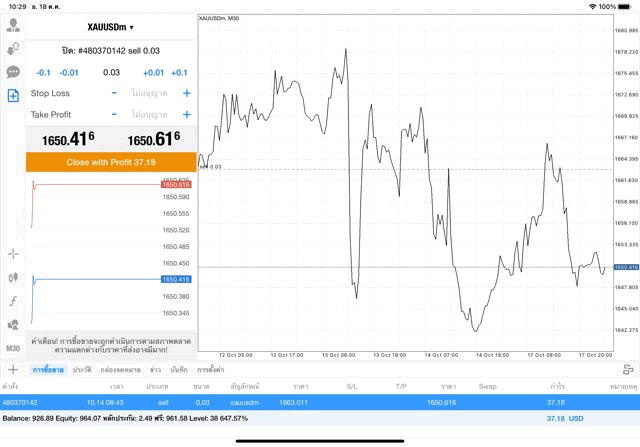
Task: Sort by S/L column header
Action: [x=352, y=386]
